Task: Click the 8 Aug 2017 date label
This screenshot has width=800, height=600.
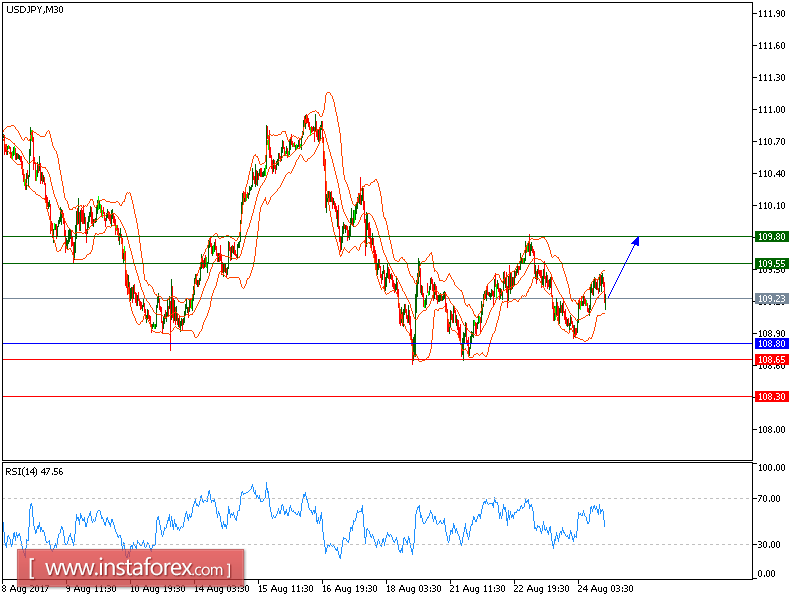Action: (x=27, y=588)
